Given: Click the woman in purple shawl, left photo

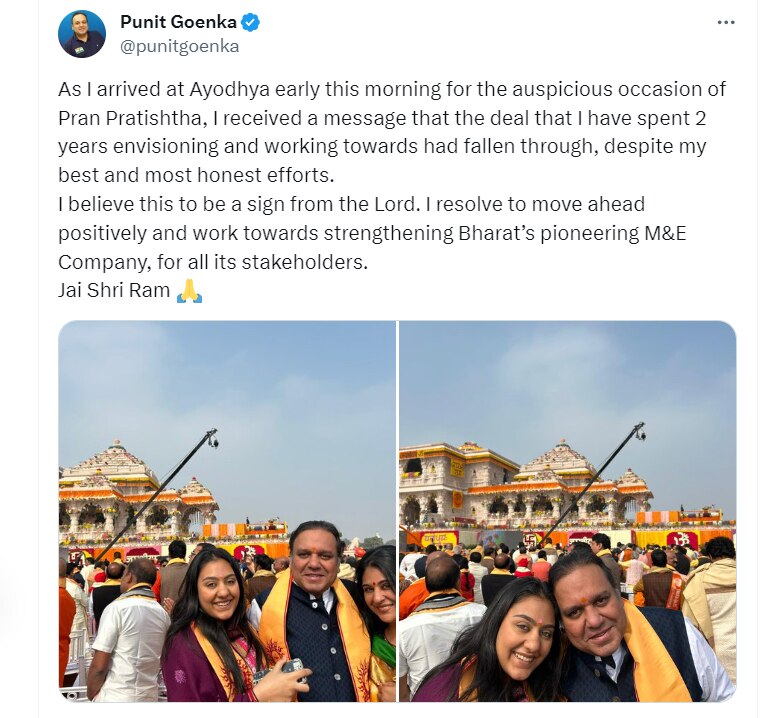Looking at the screenshot, I should tap(218, 628).
